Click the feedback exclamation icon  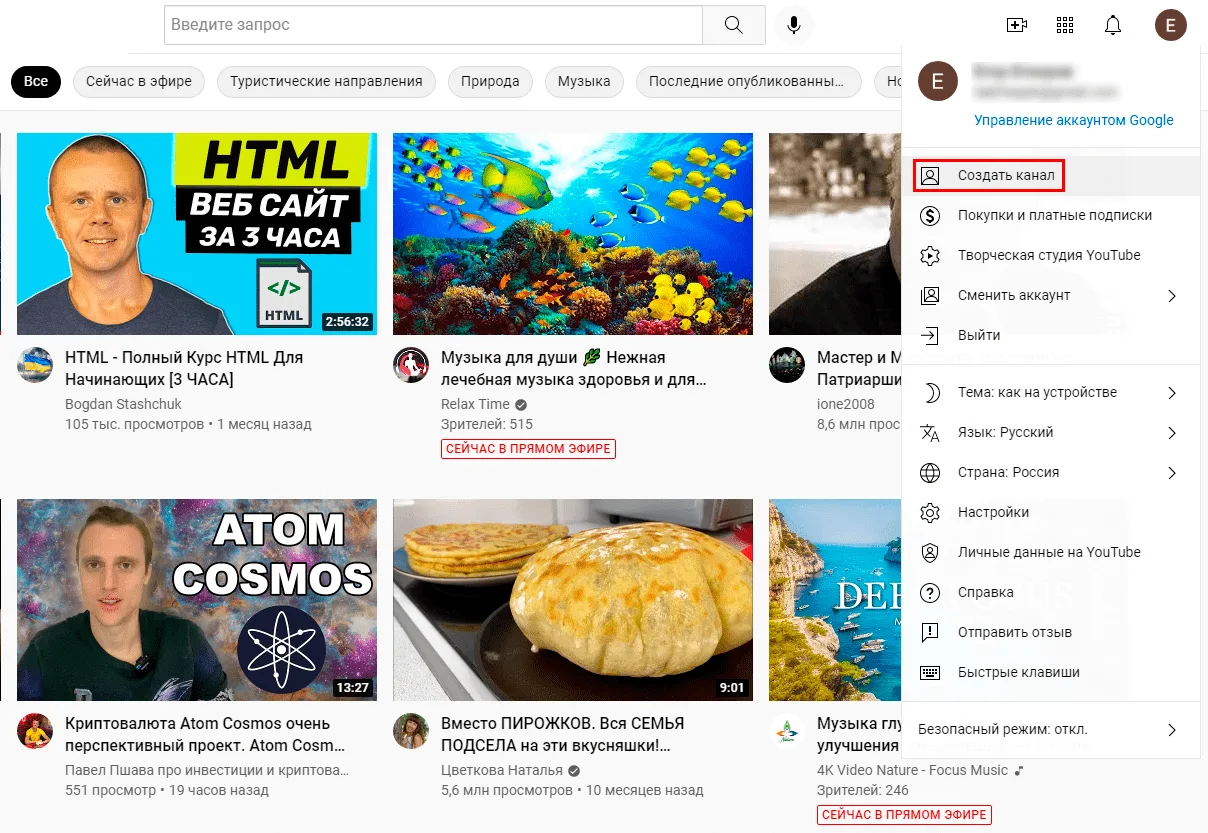[930, 632]
